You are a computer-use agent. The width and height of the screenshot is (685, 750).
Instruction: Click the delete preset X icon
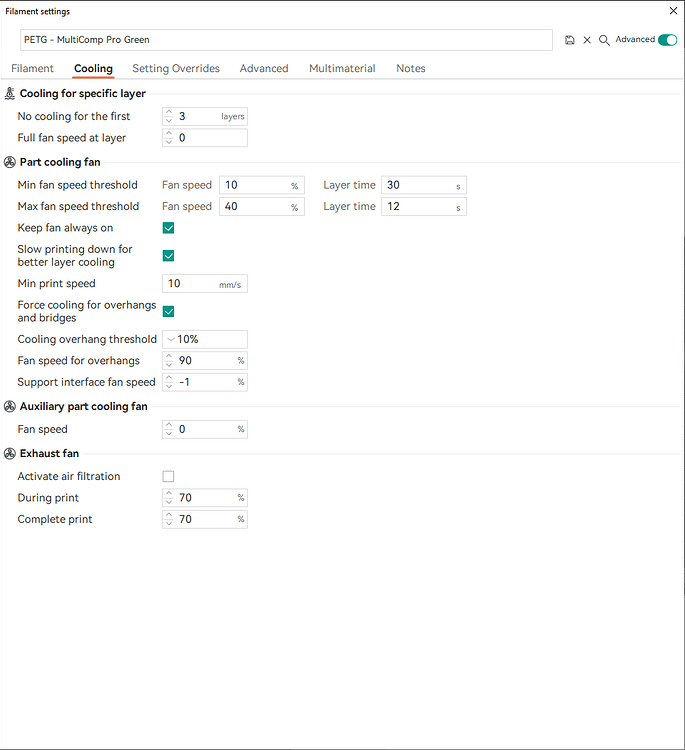tap(587, 40)
